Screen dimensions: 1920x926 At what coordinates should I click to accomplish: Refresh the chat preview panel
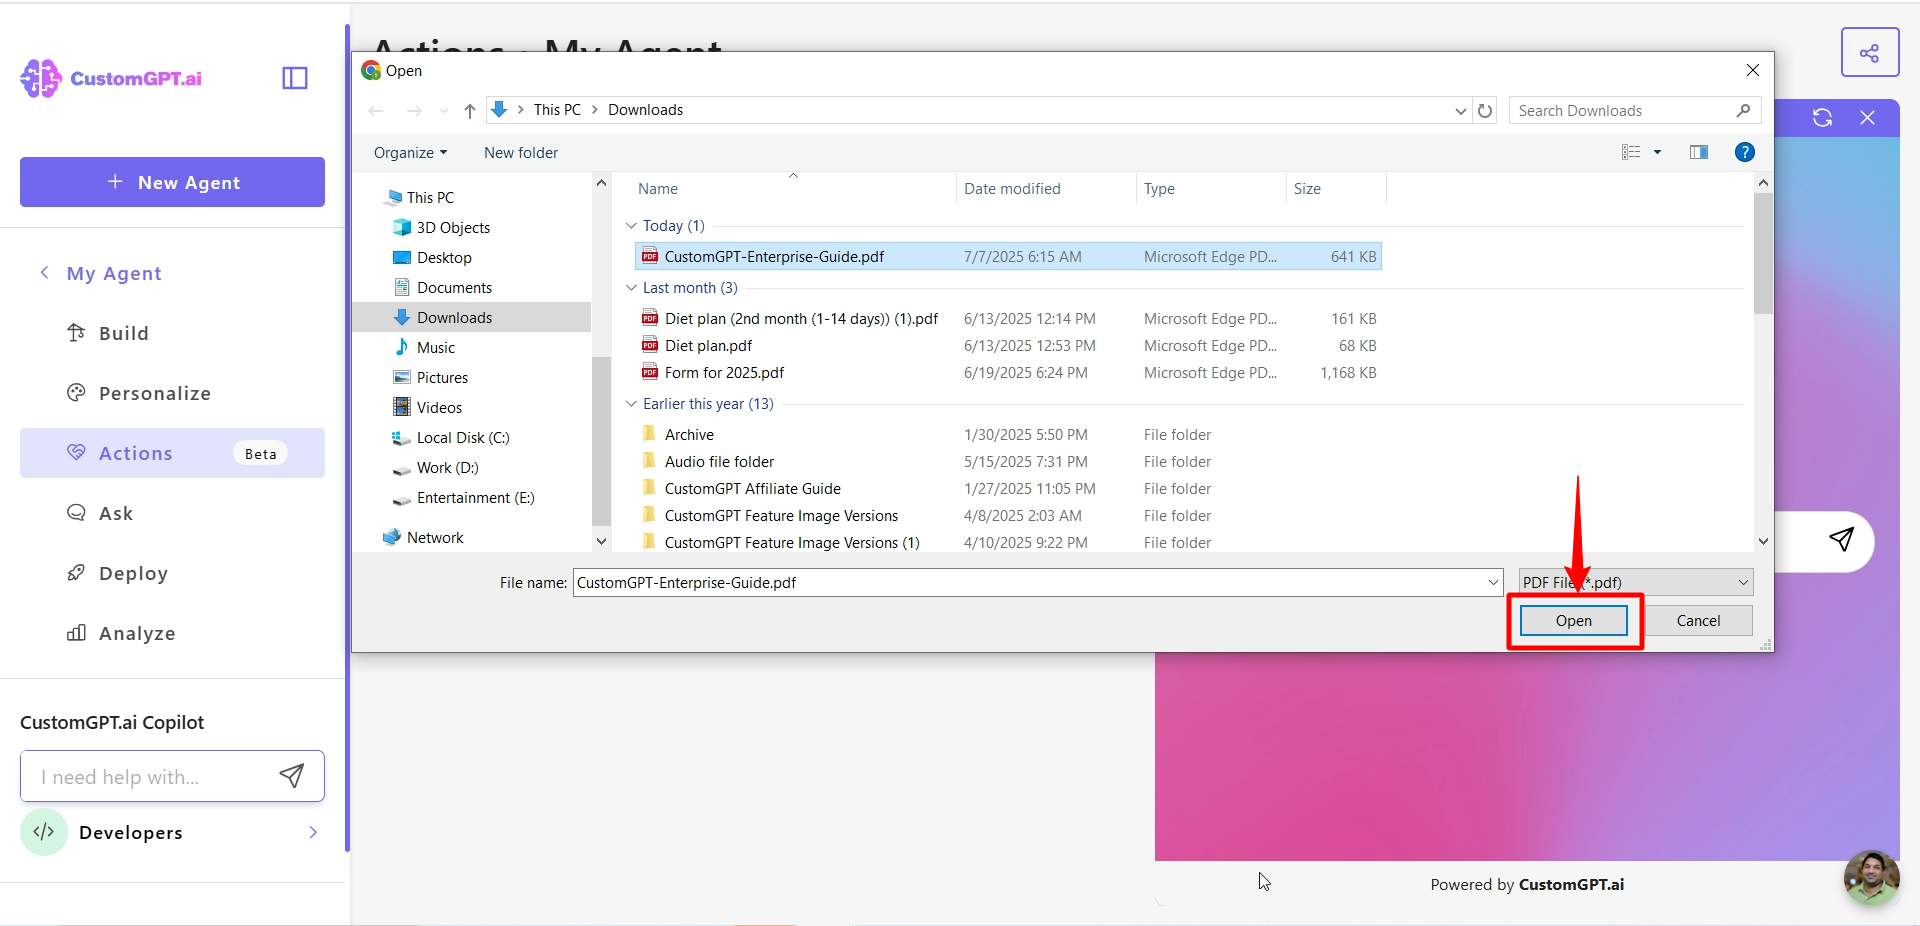tap(1822, 118)
